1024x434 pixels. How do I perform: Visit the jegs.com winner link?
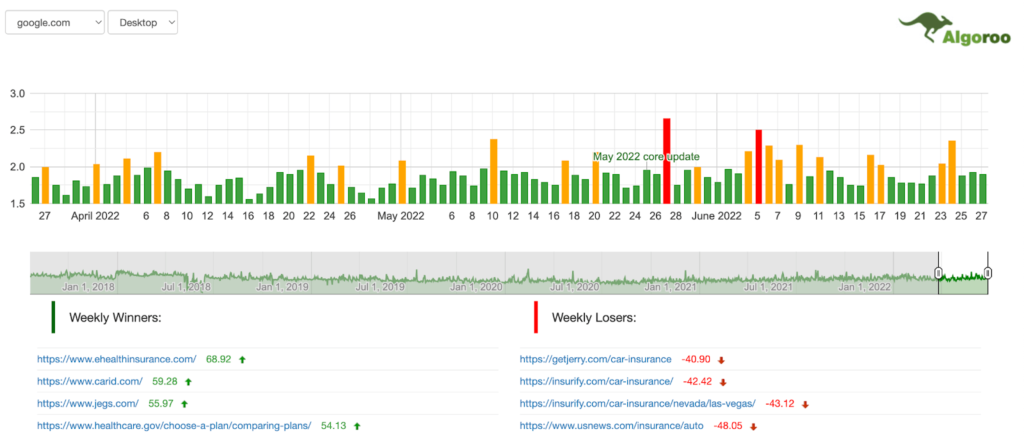pos(88,403)
